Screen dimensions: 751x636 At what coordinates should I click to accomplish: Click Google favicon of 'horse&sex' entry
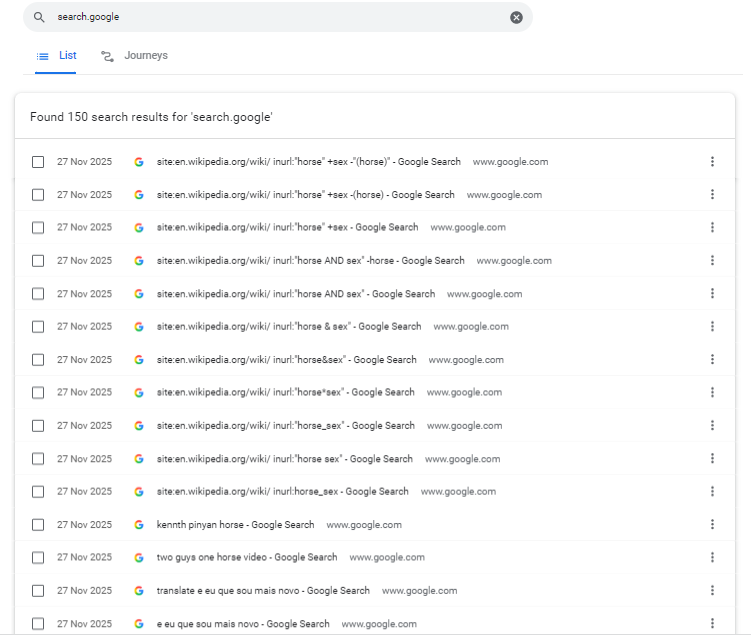(139, 360)
